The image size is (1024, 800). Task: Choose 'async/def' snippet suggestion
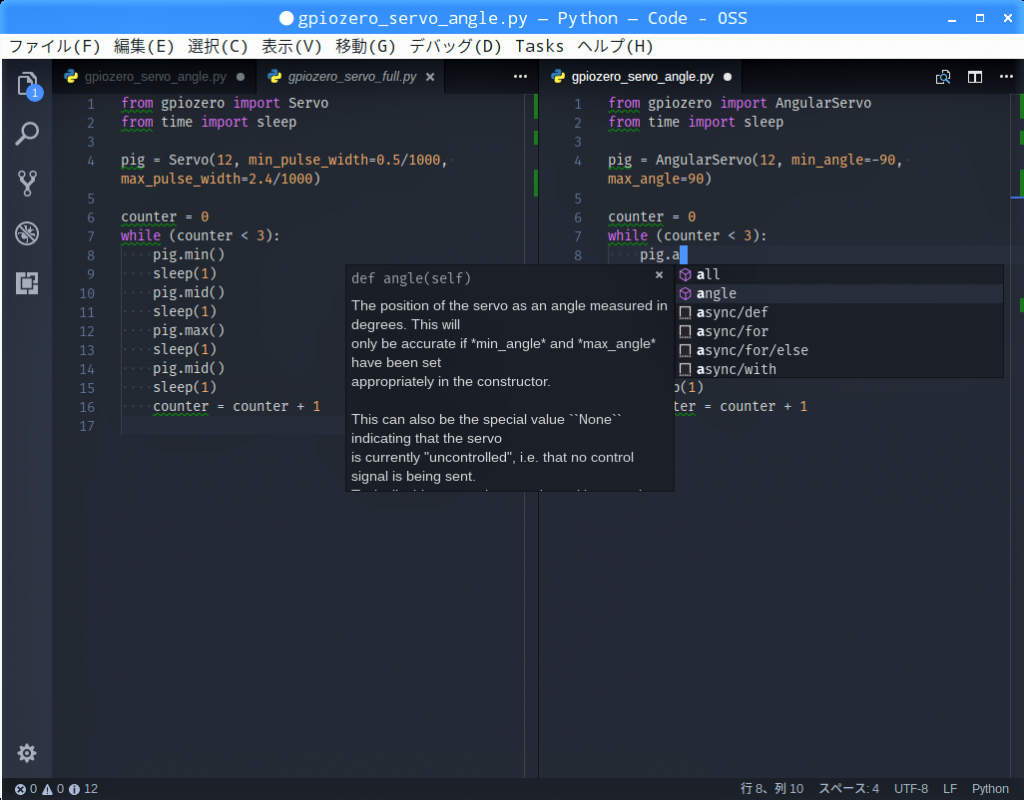coord(840,312)
